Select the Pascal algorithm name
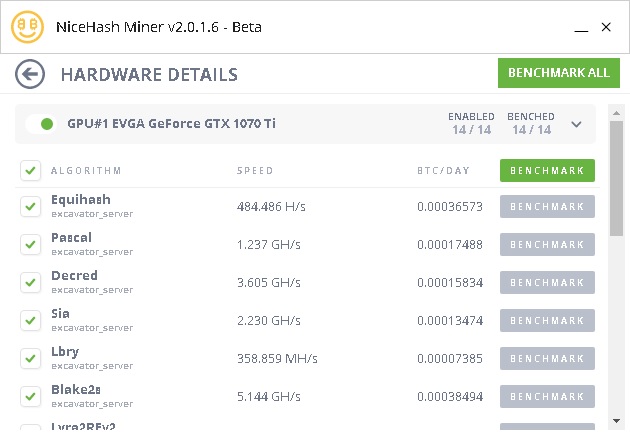This screenshot has height=440, width=630. coord(72,237)
